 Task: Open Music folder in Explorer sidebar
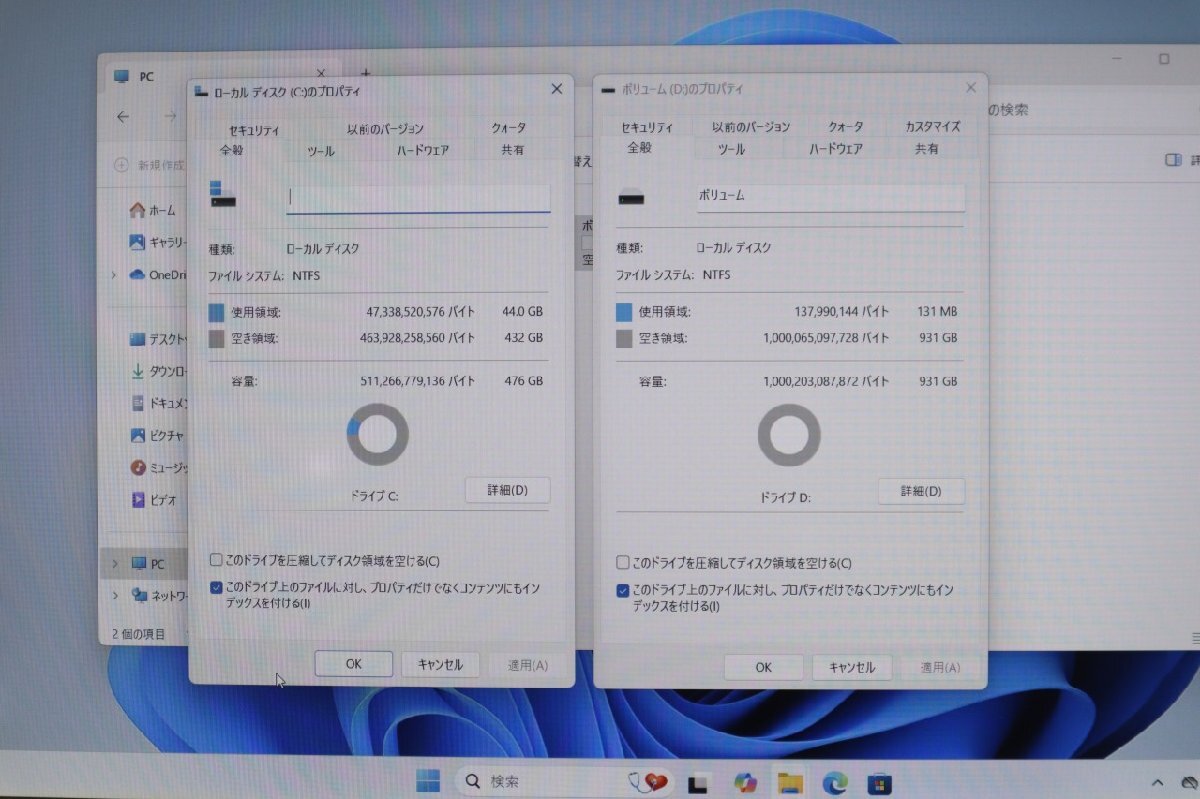pos(160,467)
